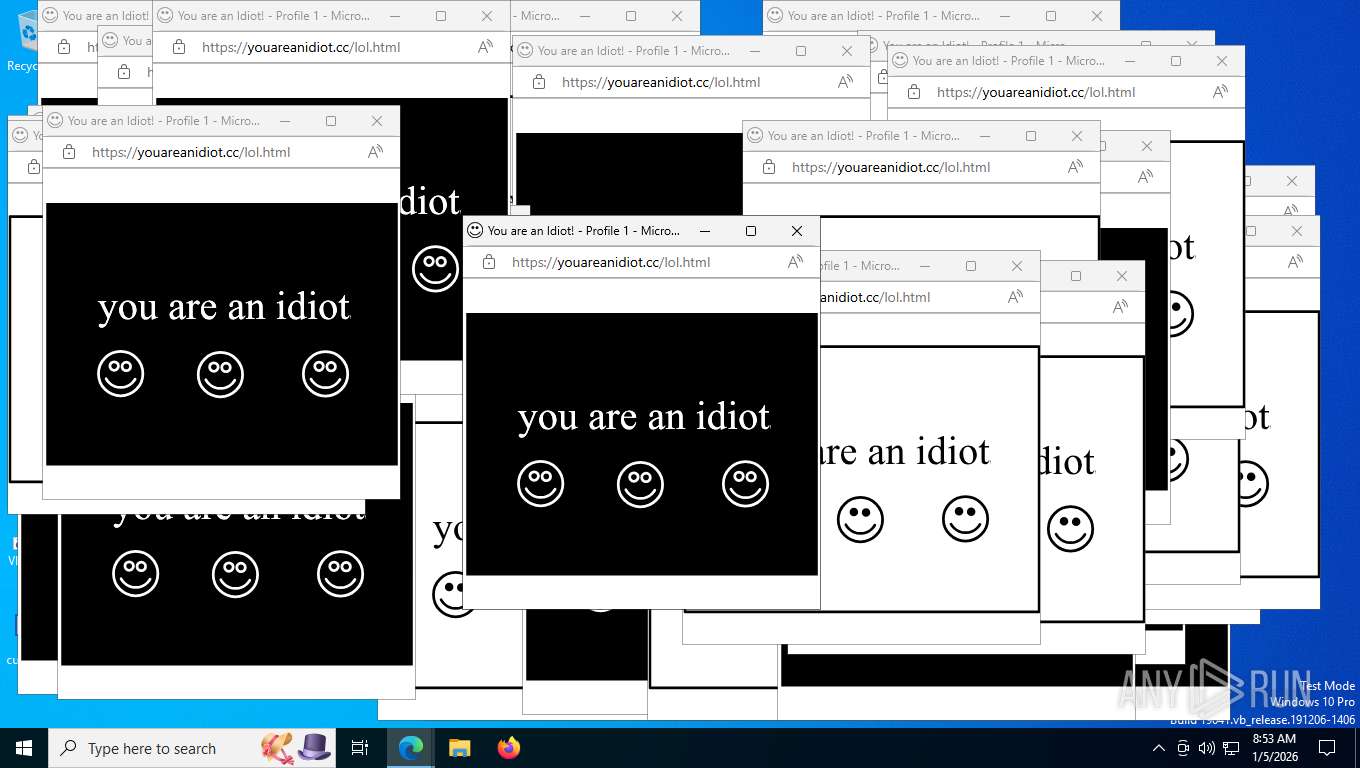Click Read aloud icon in top-center Edge window
The image size is (1360, 768).
coord(845,82)
